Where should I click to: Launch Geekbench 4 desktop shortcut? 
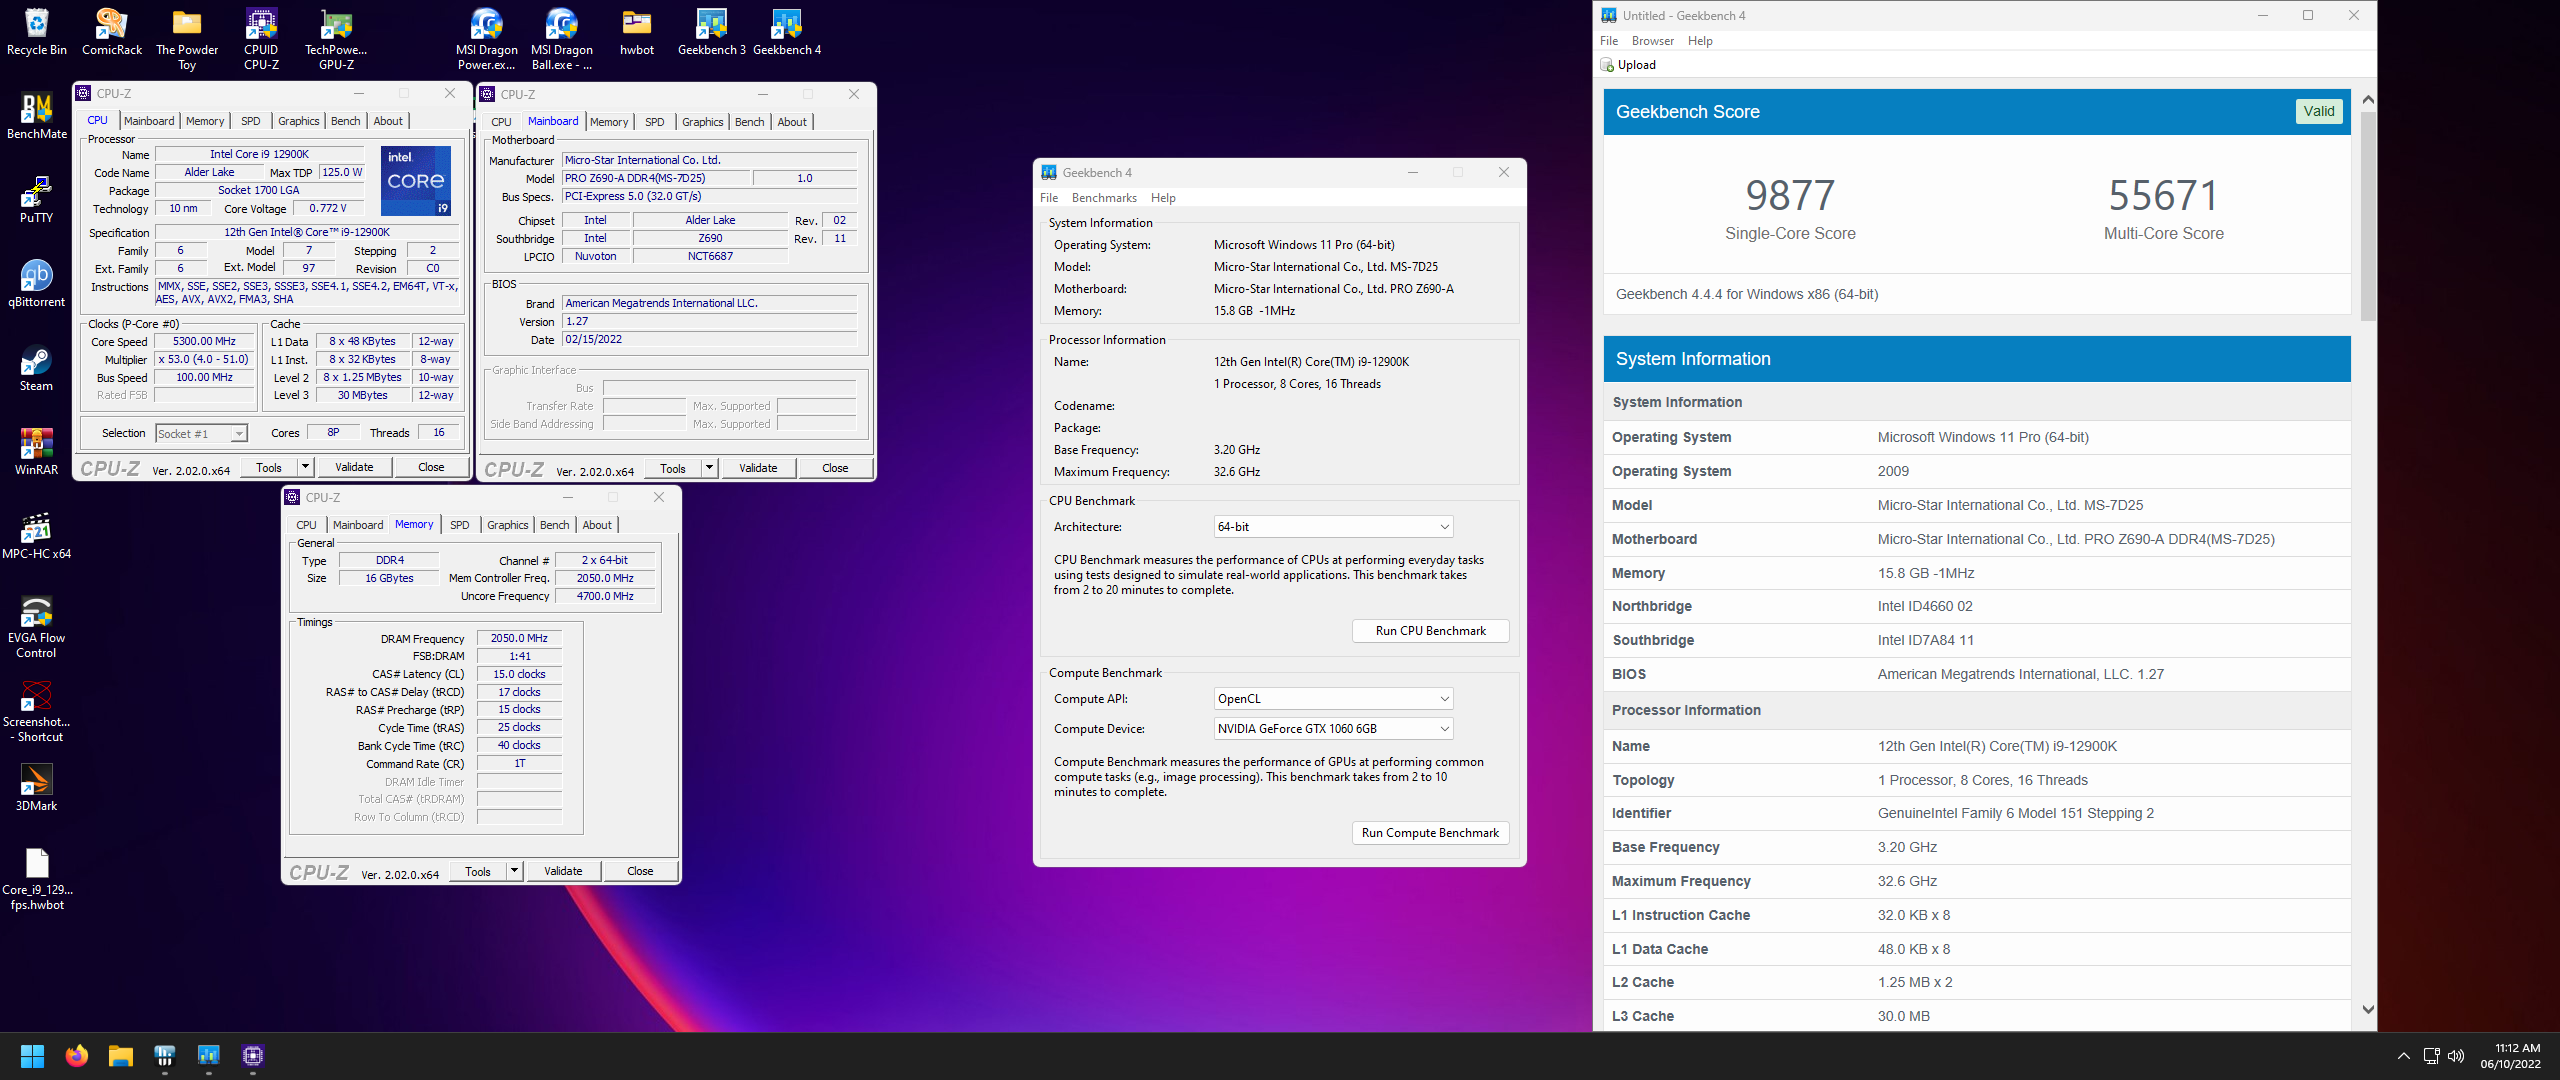(787, 32)
